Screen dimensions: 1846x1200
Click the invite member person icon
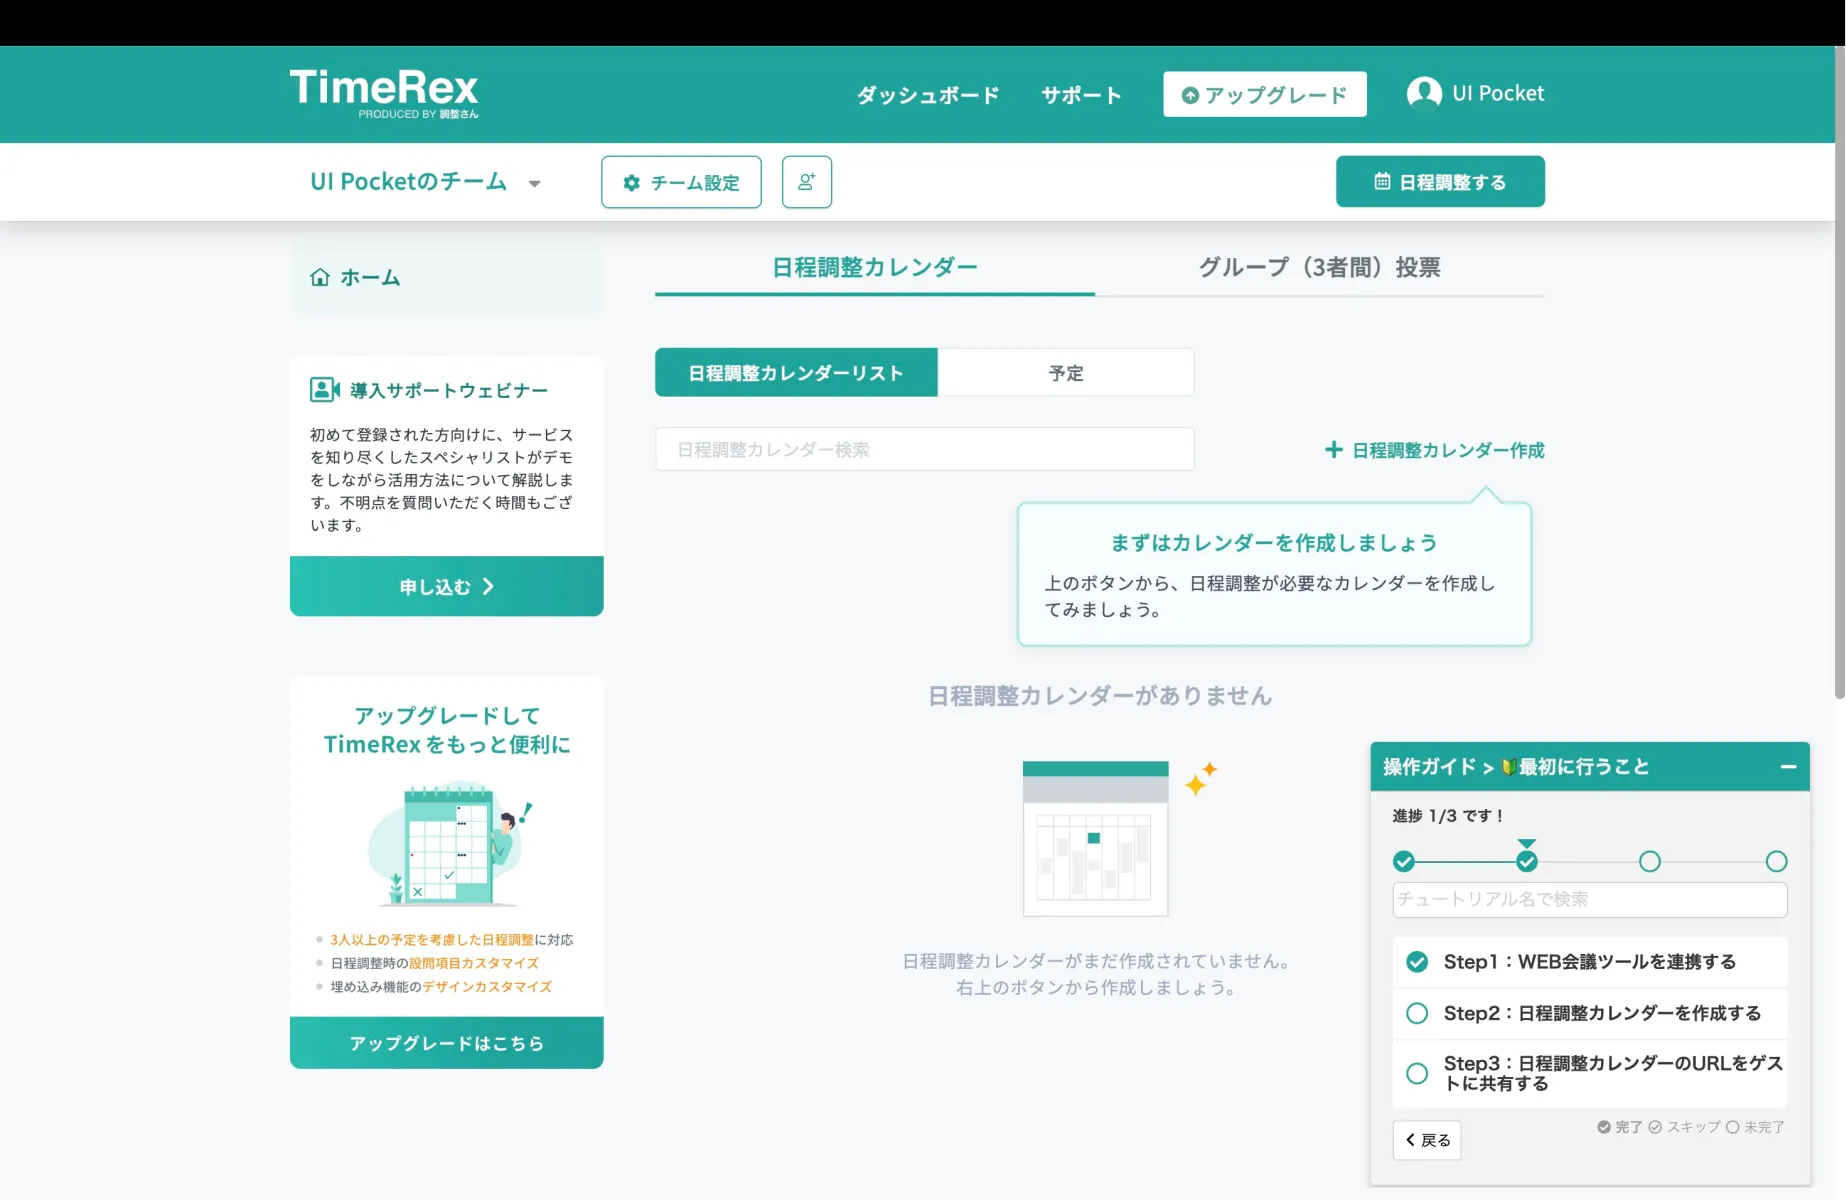click(806, 182)
